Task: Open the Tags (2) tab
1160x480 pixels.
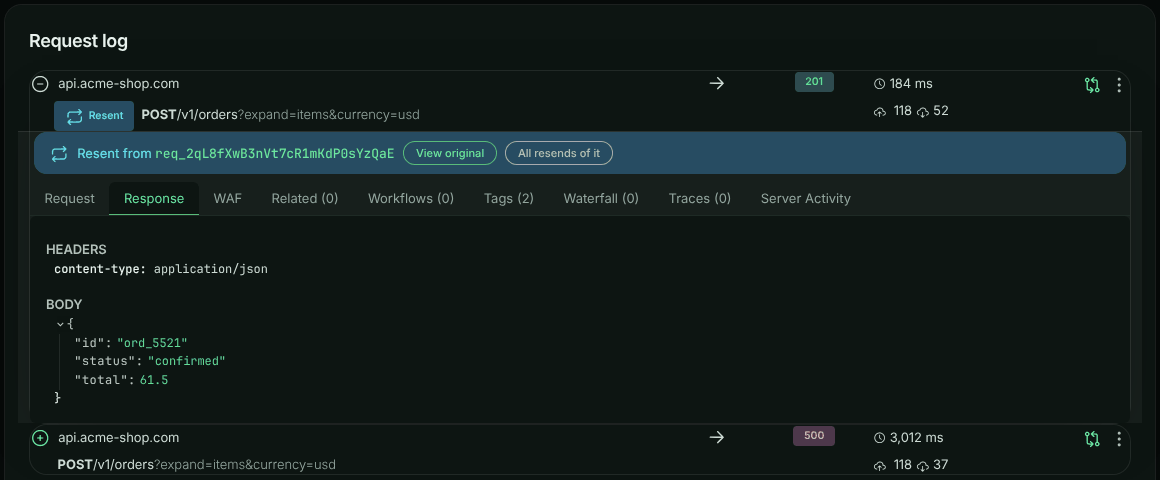Action: [x=509, y=198]
